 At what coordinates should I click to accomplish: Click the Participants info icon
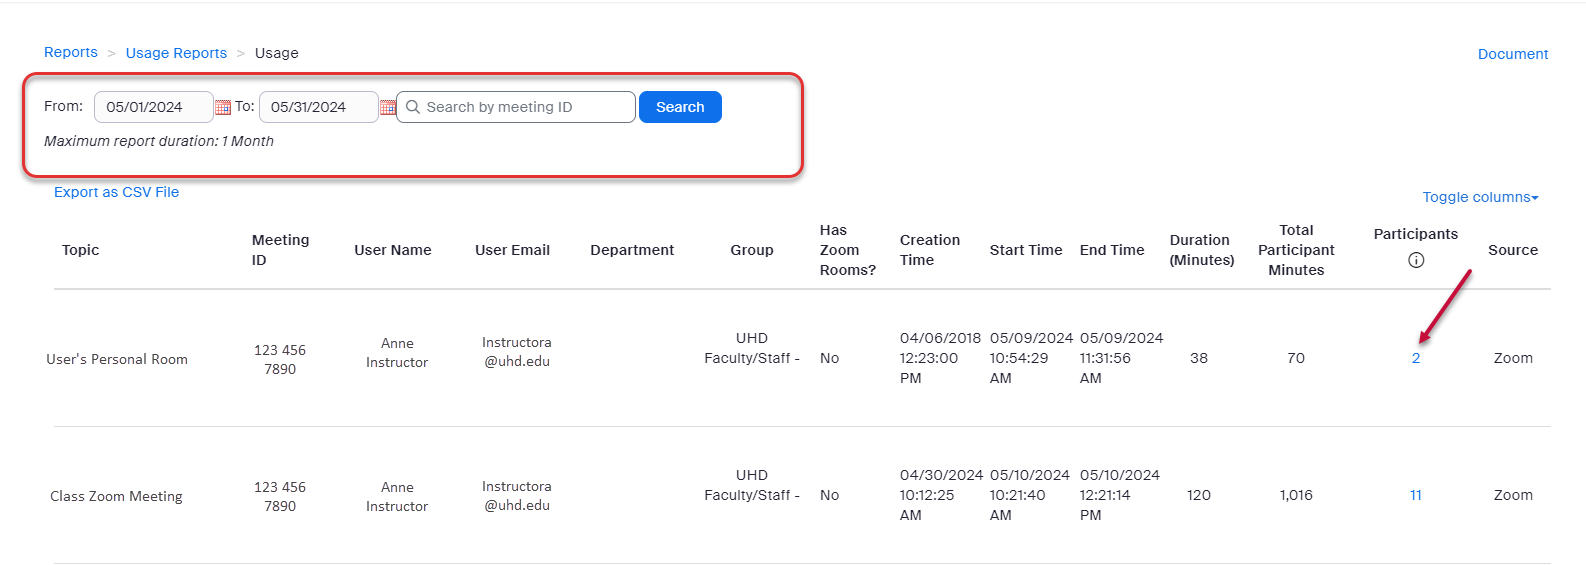[x=1416, y=260]
